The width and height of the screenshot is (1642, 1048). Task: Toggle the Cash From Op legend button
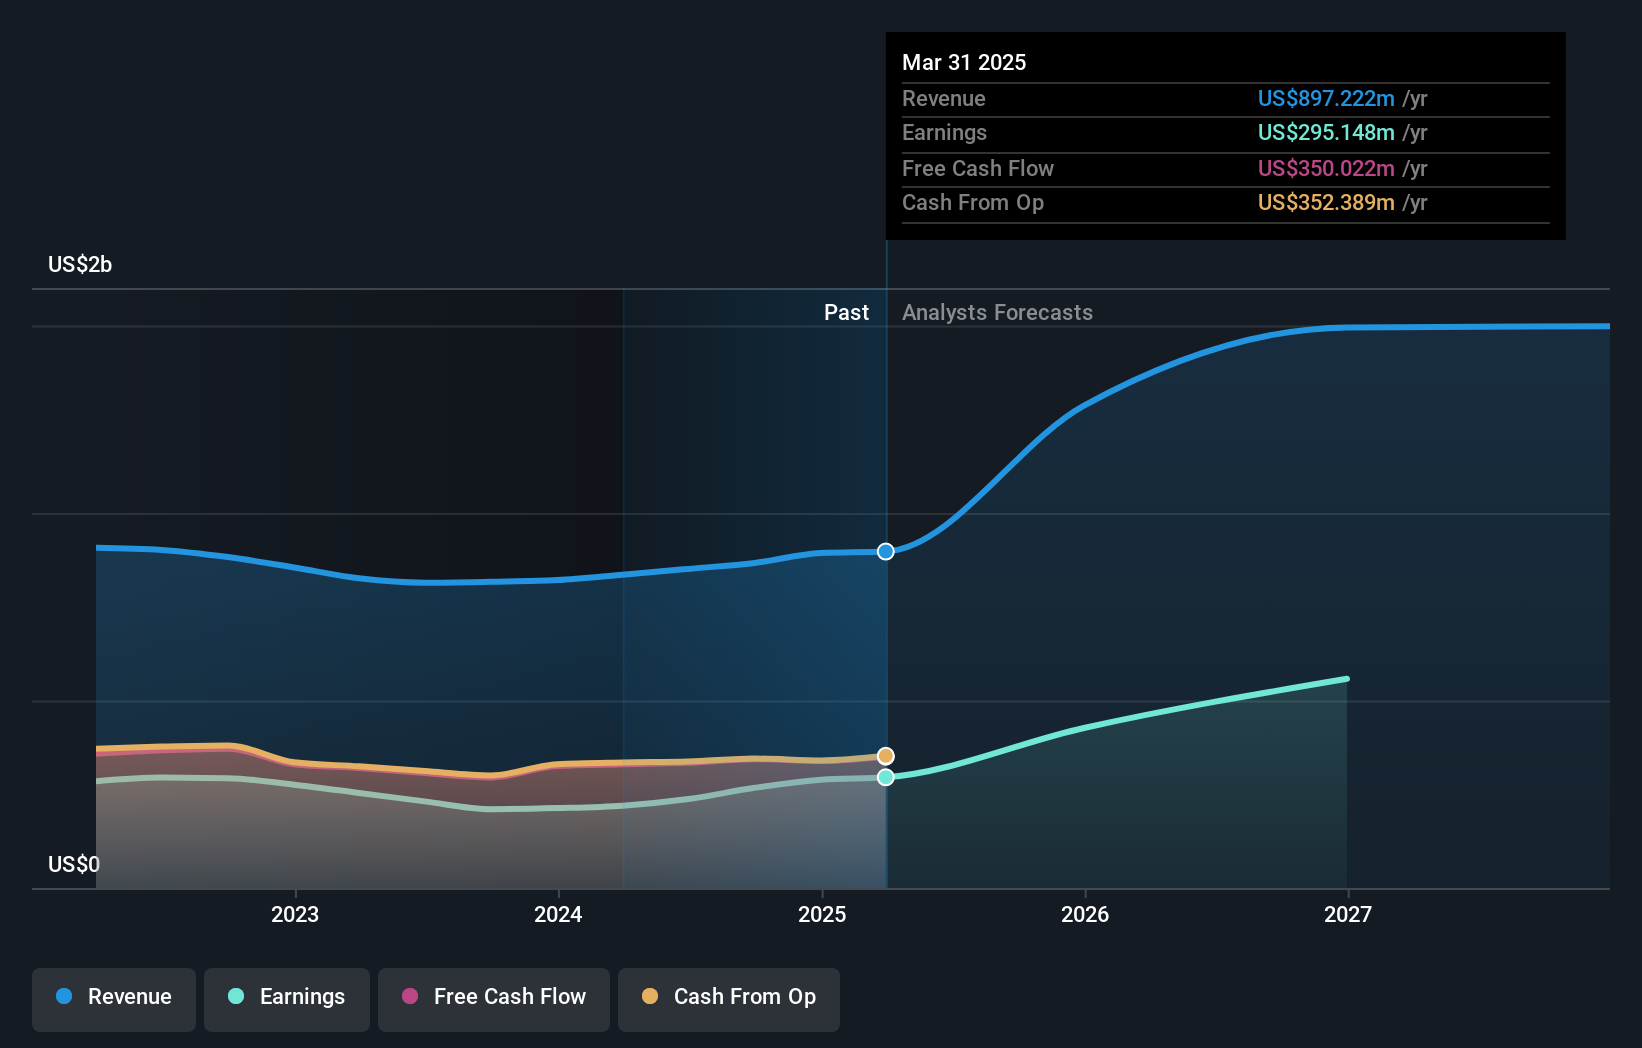click(x=729, y=999)
